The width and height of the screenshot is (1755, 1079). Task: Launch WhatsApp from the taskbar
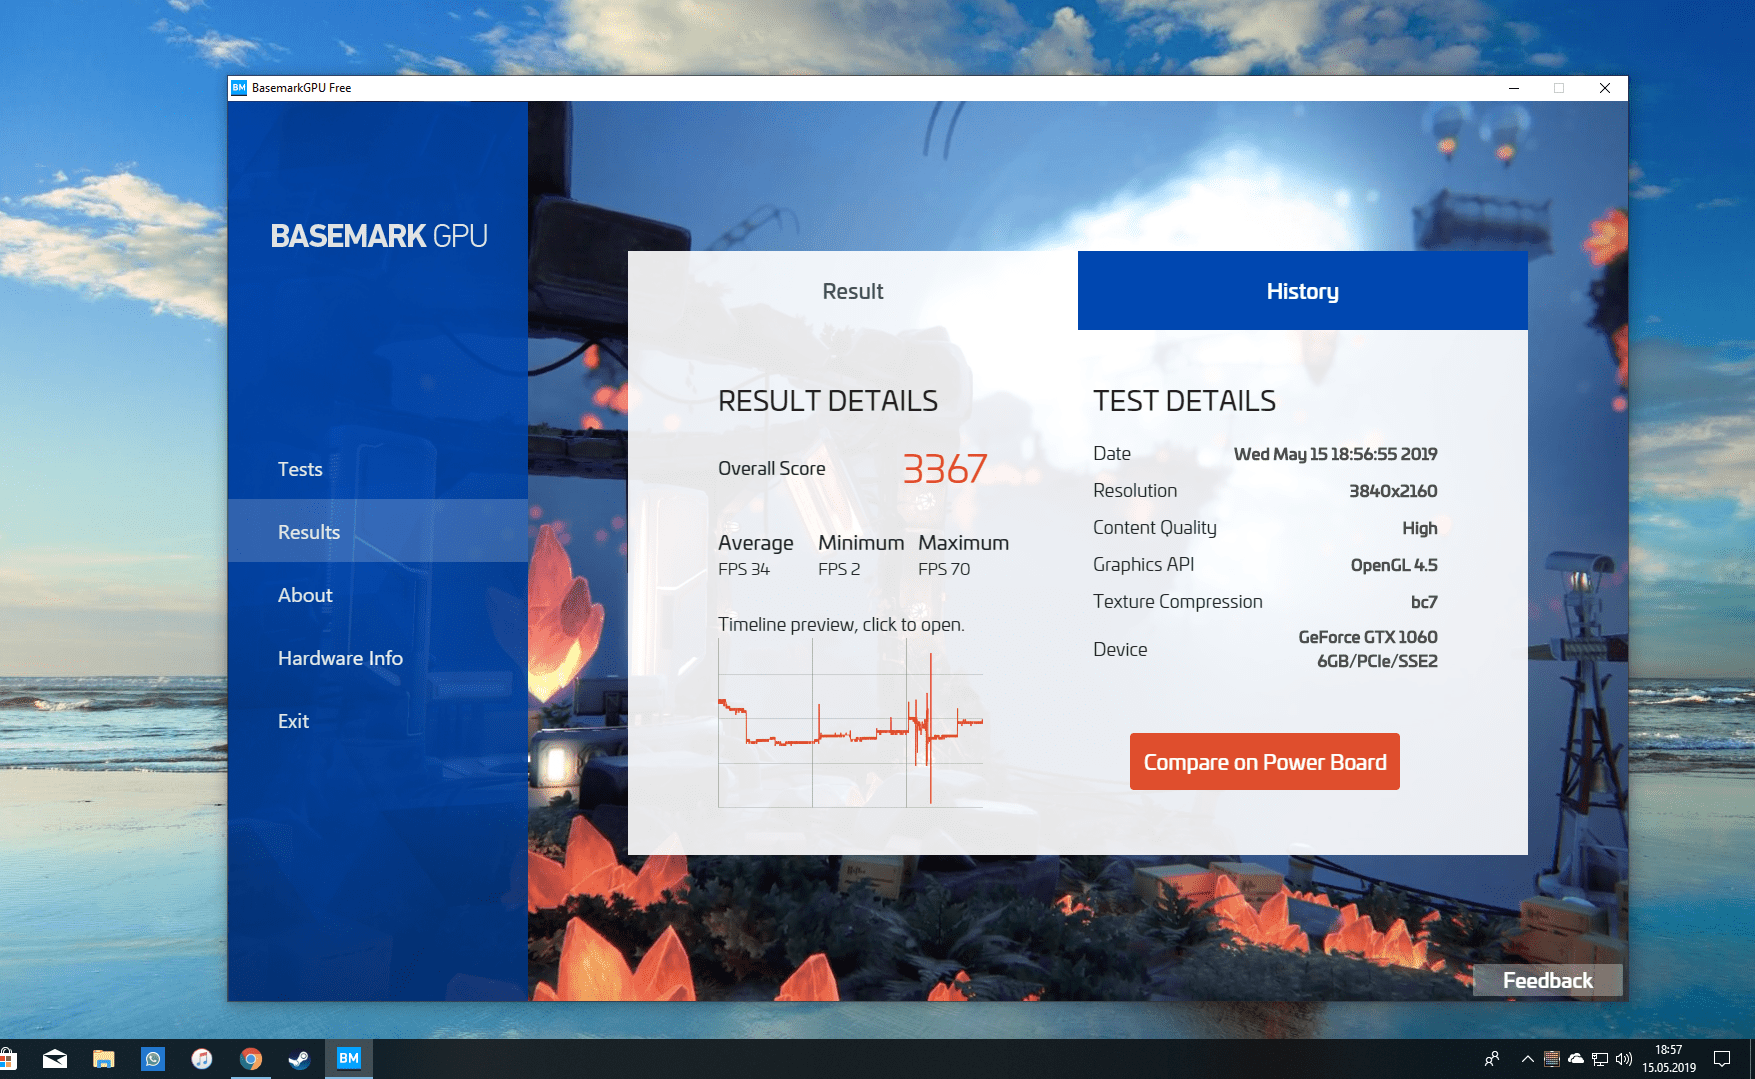(153, 1059)
